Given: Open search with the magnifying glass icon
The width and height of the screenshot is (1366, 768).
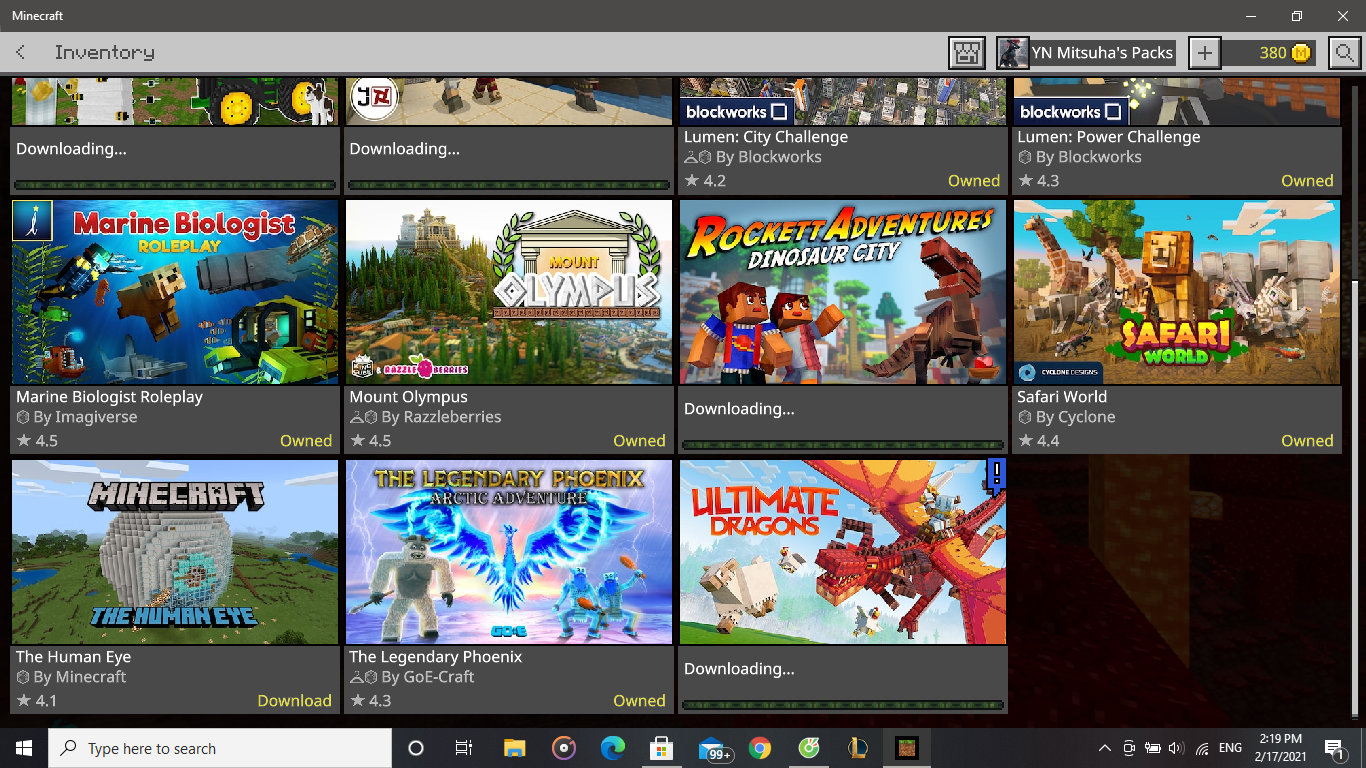Looking at the screenshot, I should 1345,53.
